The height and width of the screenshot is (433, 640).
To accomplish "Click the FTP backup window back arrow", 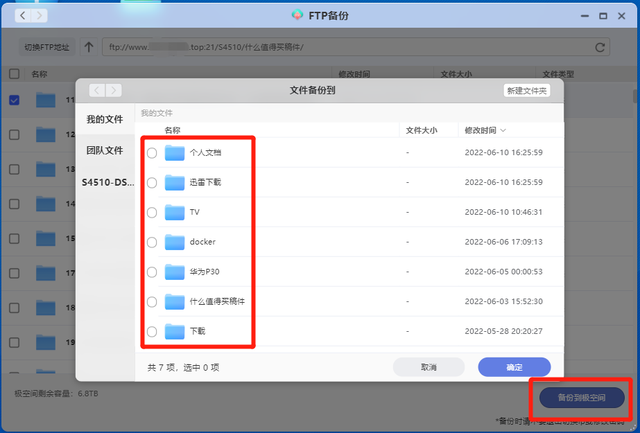I will point(23,16).
